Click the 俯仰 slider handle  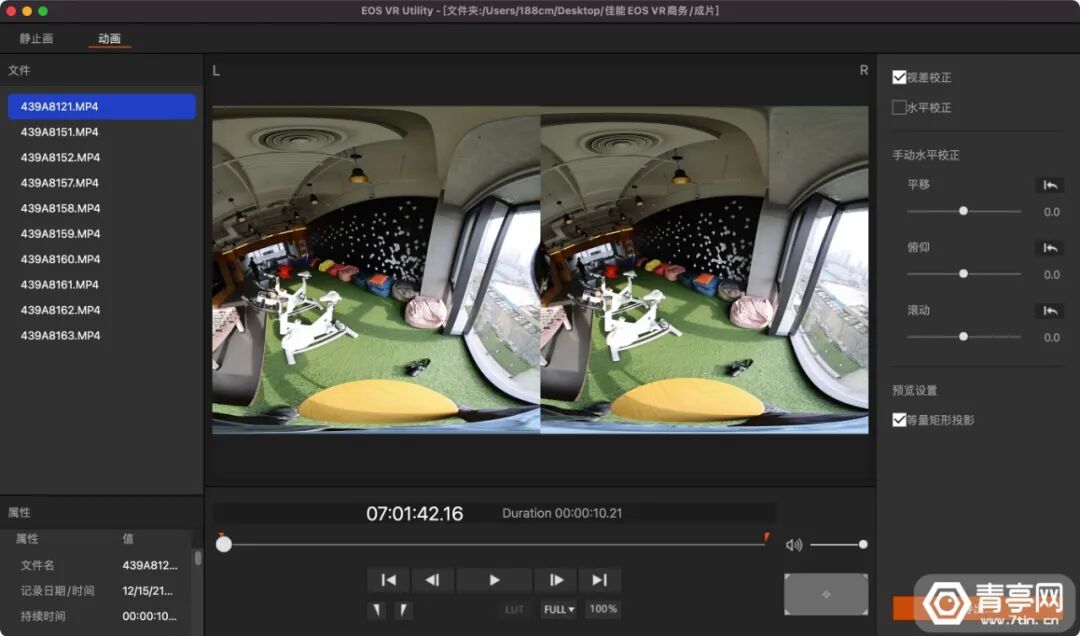(x=964, y=274)
